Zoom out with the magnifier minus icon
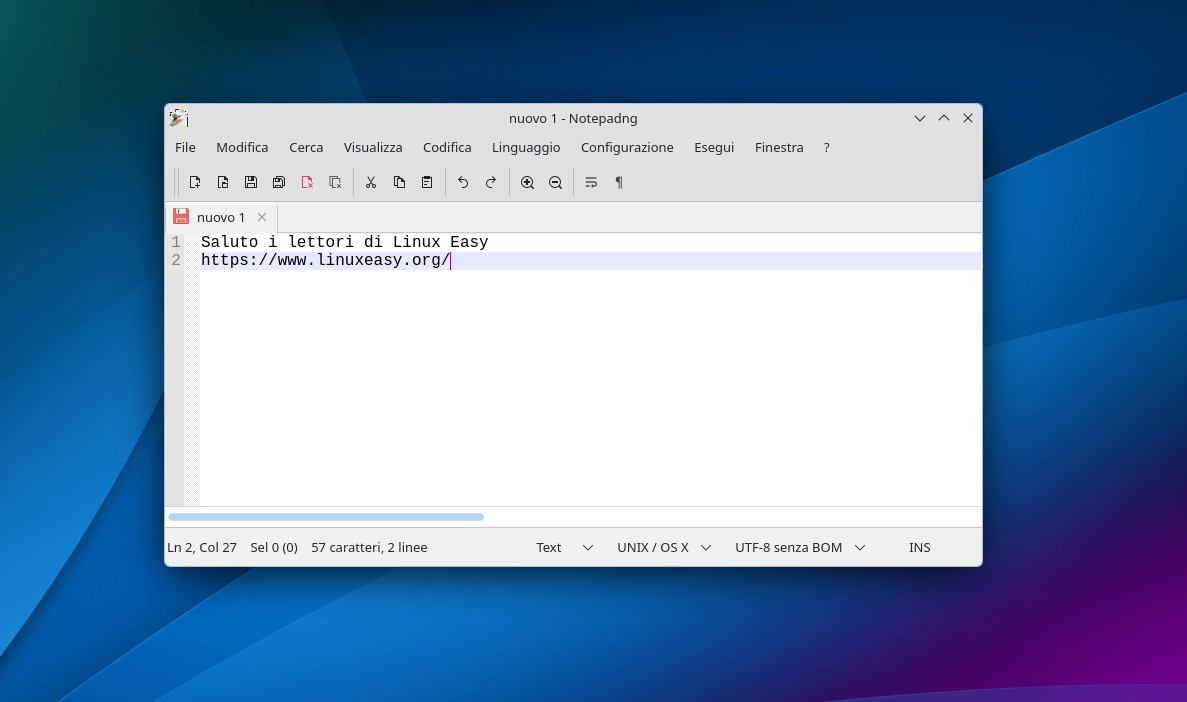This screenshot has width=1187, height=702. tap(555, 183)
